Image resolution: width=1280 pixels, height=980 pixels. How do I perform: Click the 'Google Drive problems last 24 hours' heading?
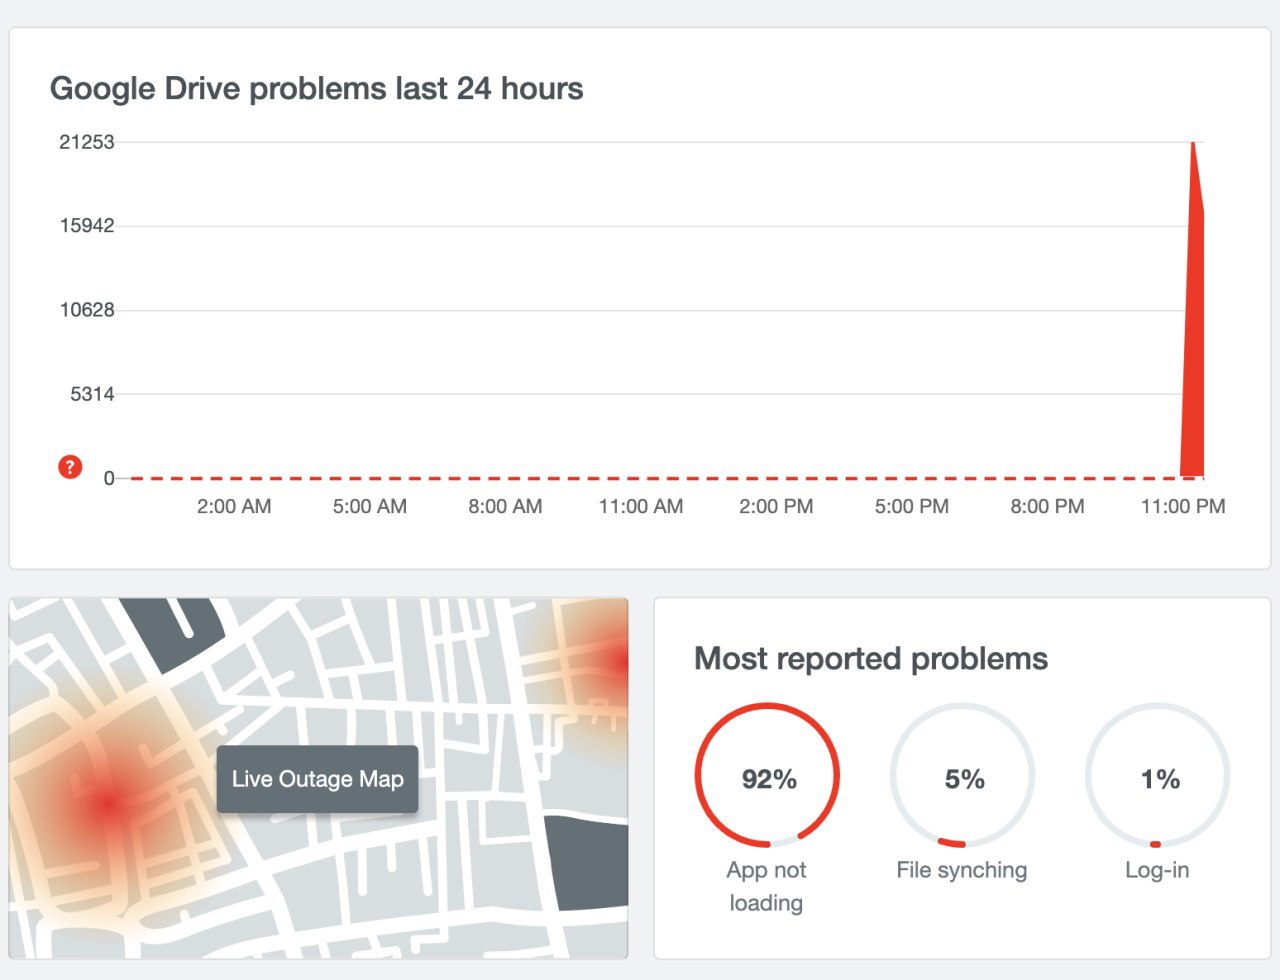coord(316,88)
